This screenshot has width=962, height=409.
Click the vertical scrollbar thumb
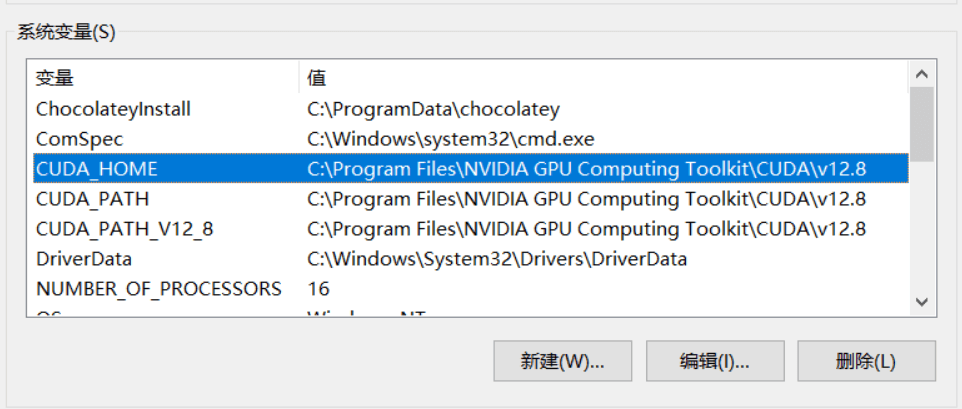point(922,123)
